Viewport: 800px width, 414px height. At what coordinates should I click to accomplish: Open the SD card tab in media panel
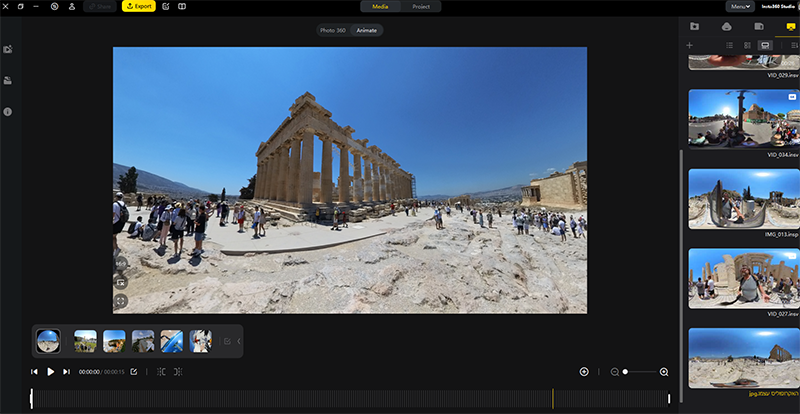(759, 27)
